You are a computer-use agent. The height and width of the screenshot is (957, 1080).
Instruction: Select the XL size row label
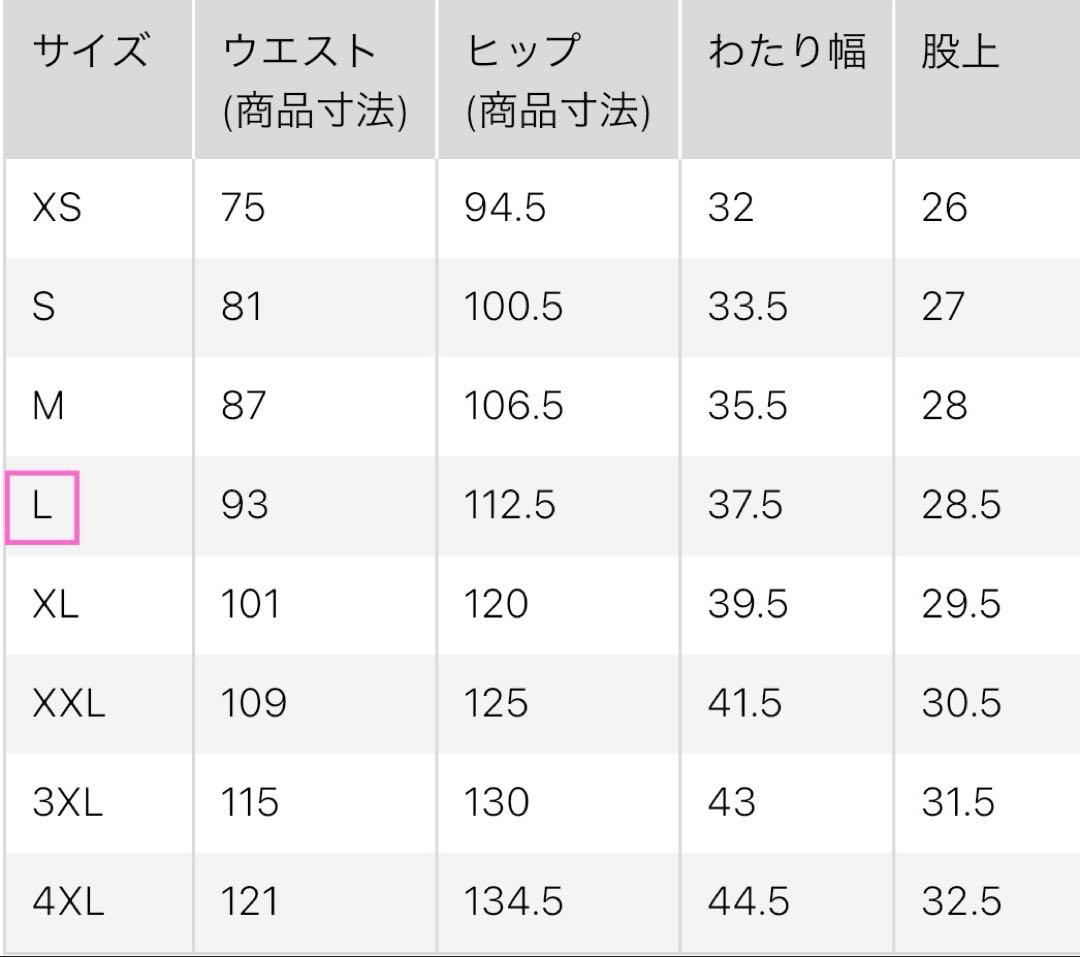coord(55,604)
